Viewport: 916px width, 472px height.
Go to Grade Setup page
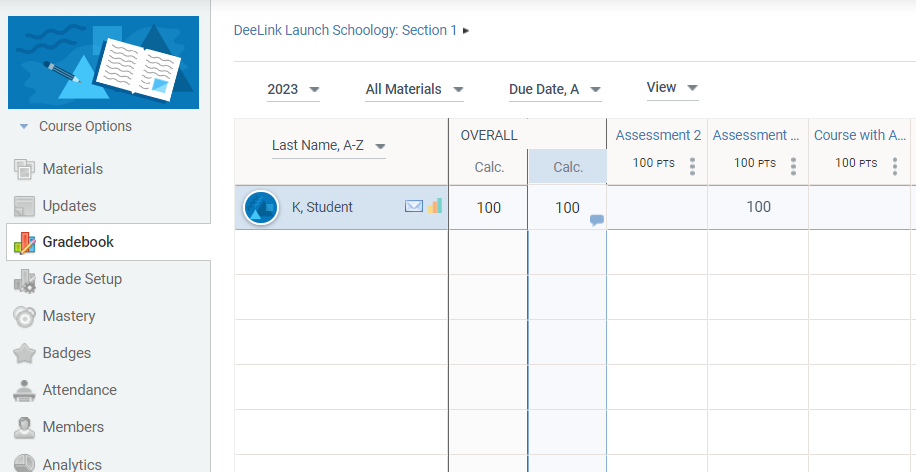(x=82, y=279)
